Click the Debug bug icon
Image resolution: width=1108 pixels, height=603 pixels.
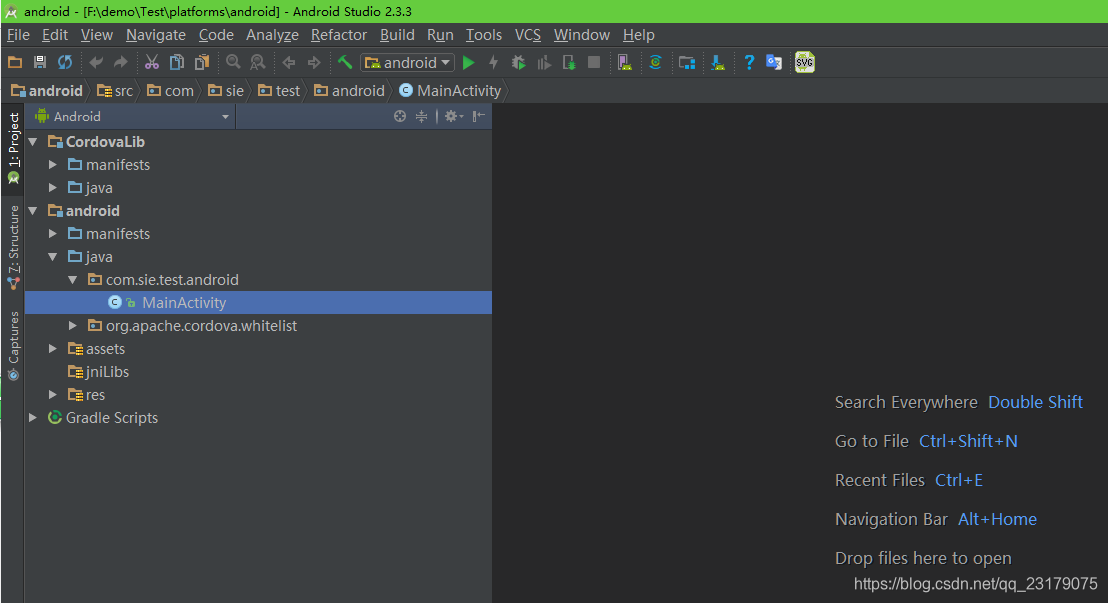[519, 63]
